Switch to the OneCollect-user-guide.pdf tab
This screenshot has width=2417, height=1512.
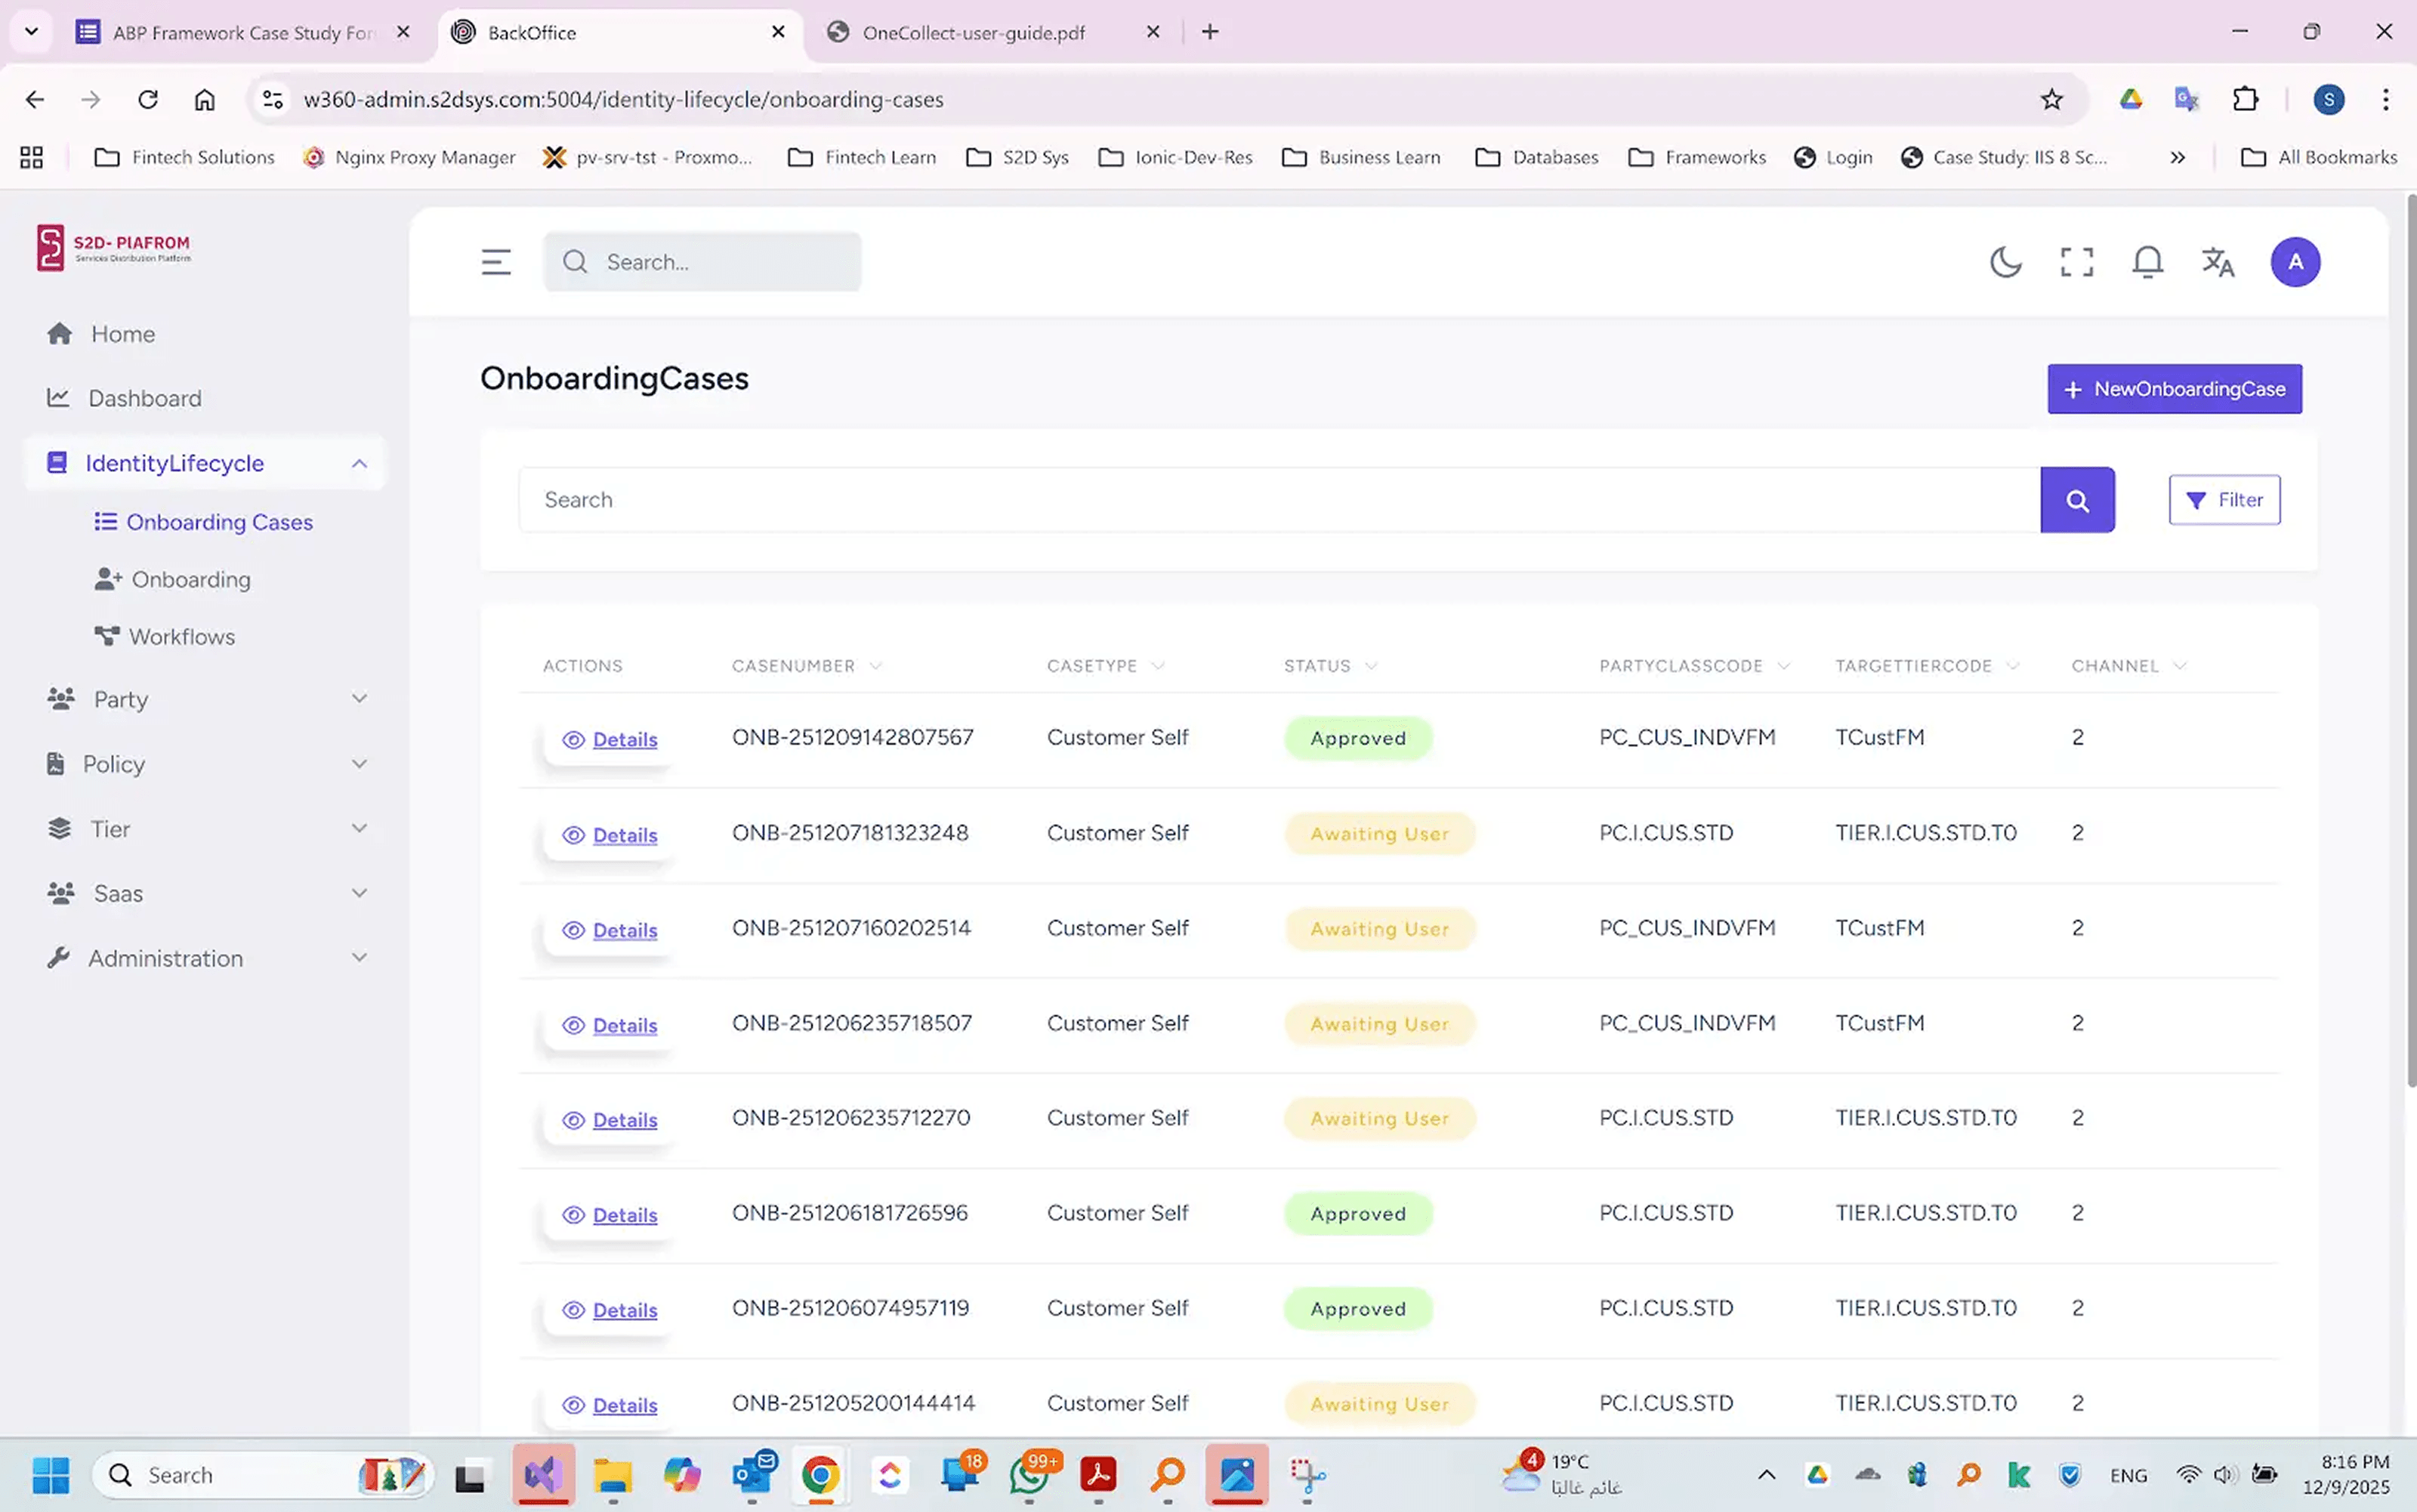(x=973, y=32)
